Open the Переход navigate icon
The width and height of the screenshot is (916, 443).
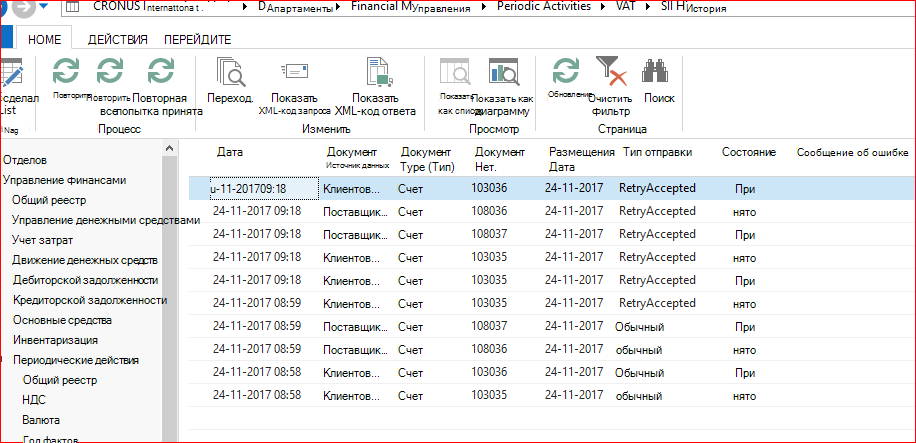pyautogui.click(x=231, y=71)
